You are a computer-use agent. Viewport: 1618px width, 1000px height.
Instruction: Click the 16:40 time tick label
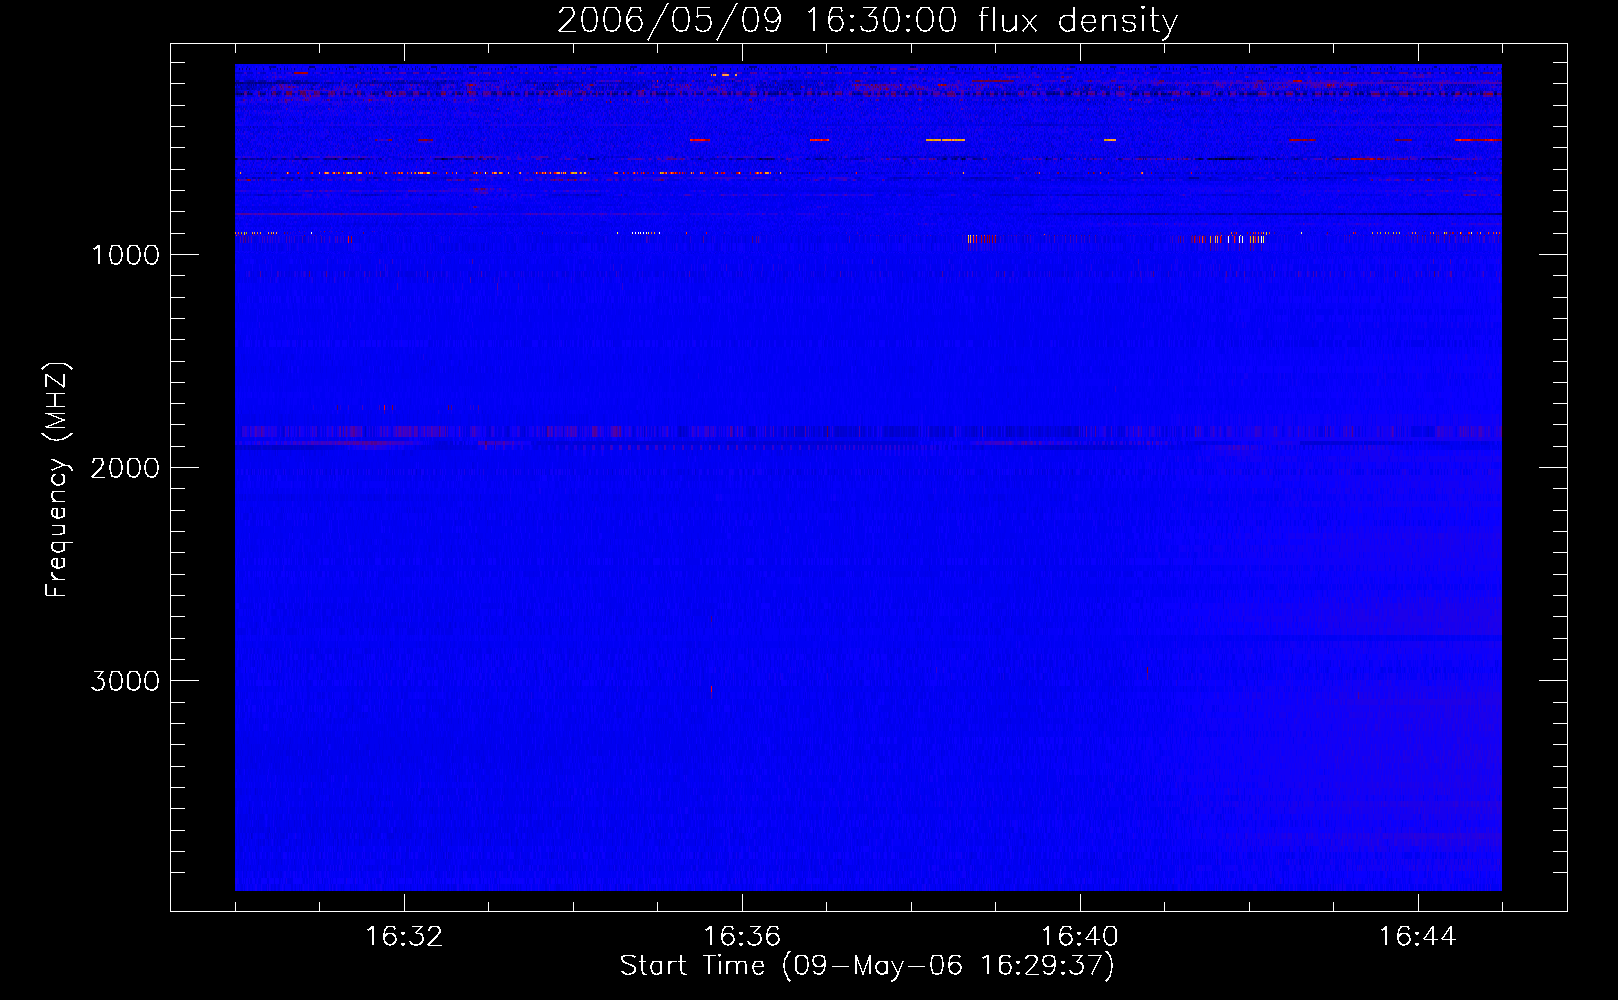click(1080, 937)
